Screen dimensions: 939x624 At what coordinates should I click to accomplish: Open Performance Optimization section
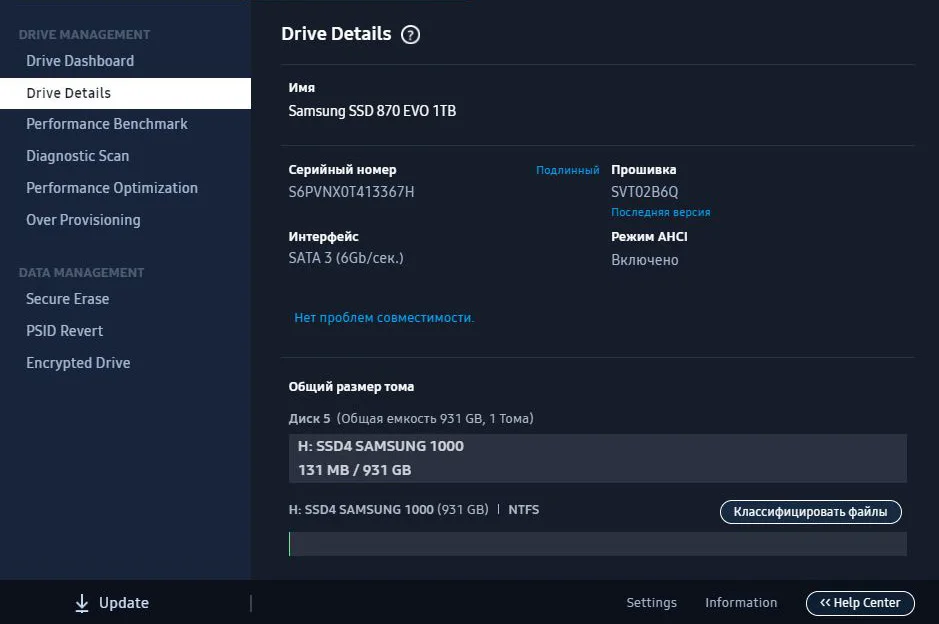tap(112, 188)
